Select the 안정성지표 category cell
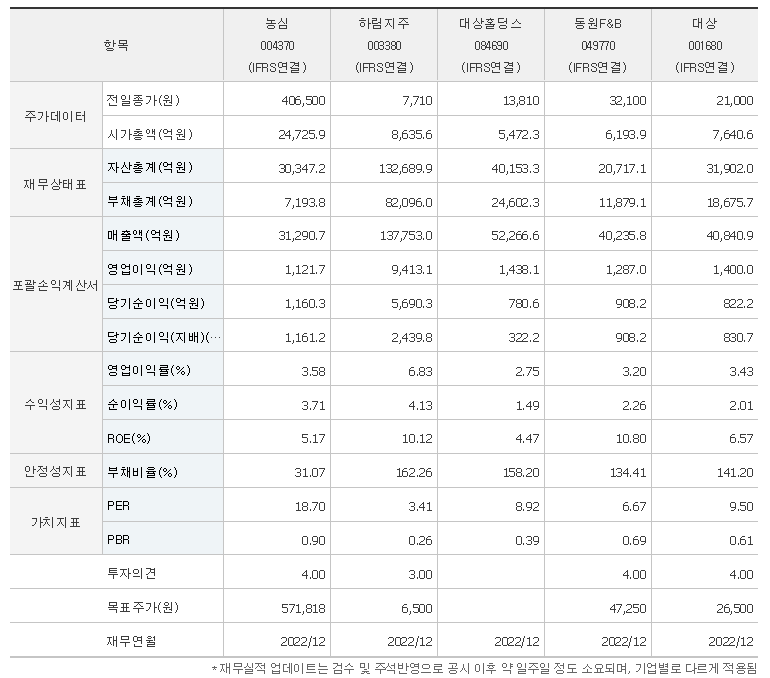Viewport: 770px width, 678px height. pos(56,471)
